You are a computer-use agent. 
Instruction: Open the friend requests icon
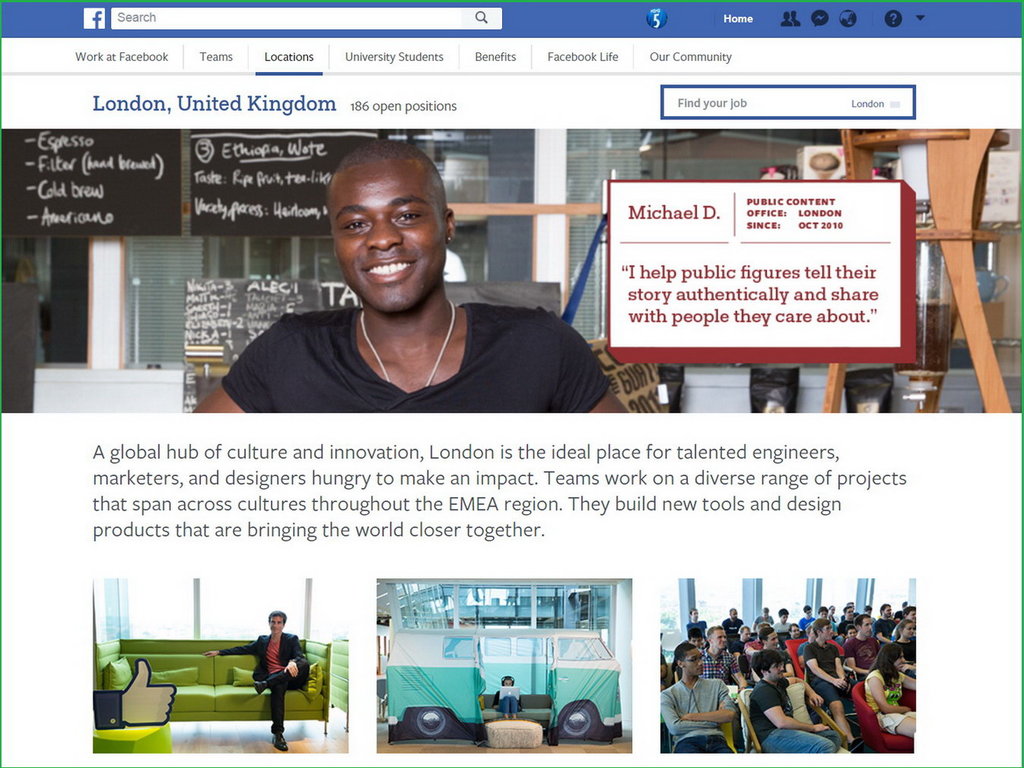790,18
